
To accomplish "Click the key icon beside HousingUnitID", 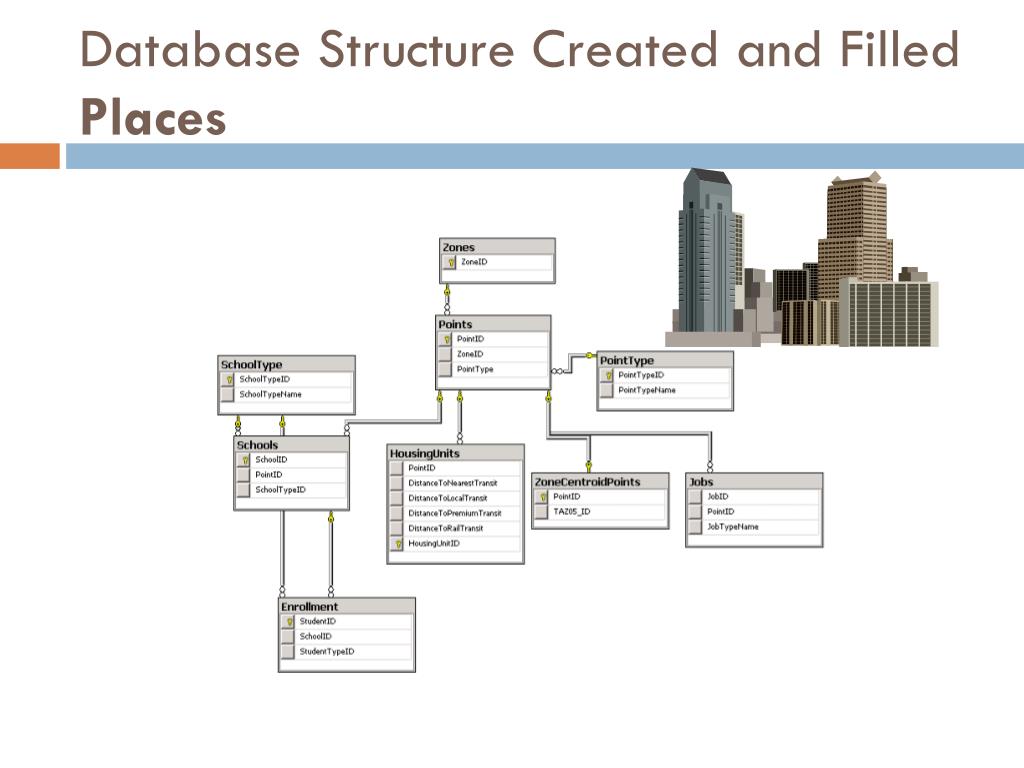I will 397,544.
